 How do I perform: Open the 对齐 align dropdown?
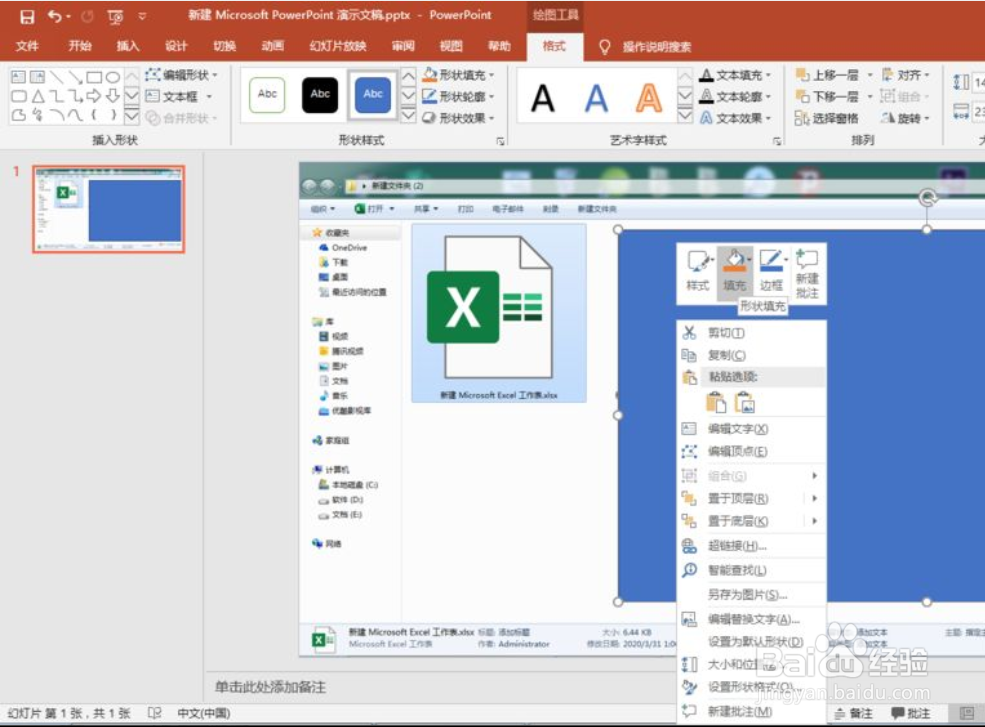coord(905,75)
